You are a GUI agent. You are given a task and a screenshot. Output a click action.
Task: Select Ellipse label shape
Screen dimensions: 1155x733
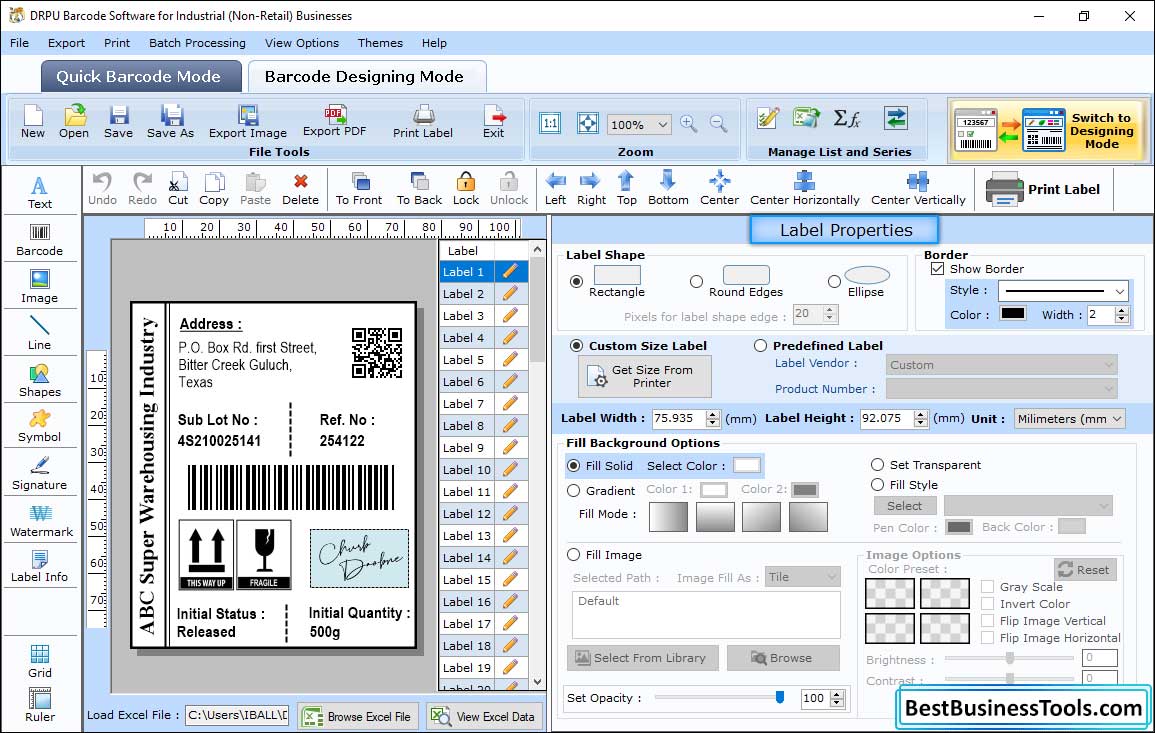pos(834,281)
